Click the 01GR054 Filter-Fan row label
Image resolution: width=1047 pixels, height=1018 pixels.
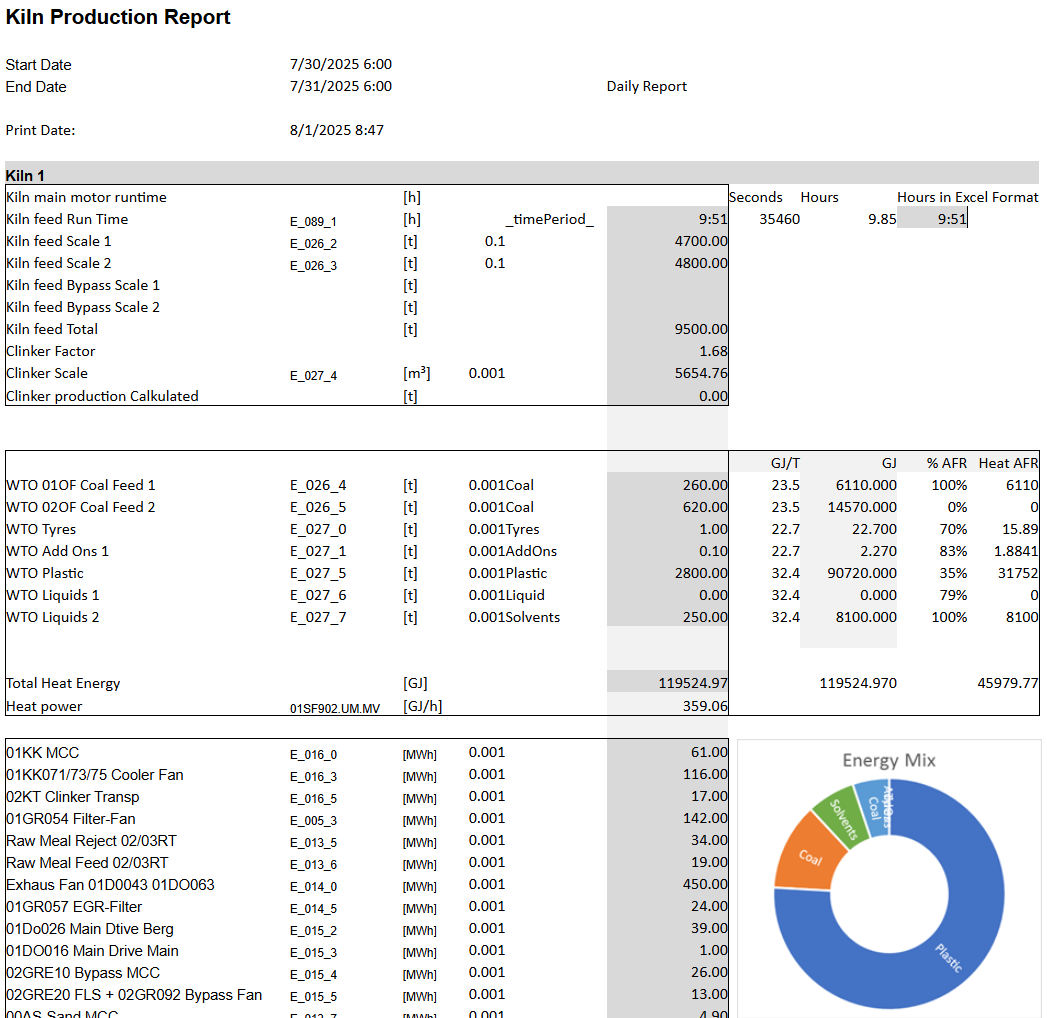coord(71,819)
